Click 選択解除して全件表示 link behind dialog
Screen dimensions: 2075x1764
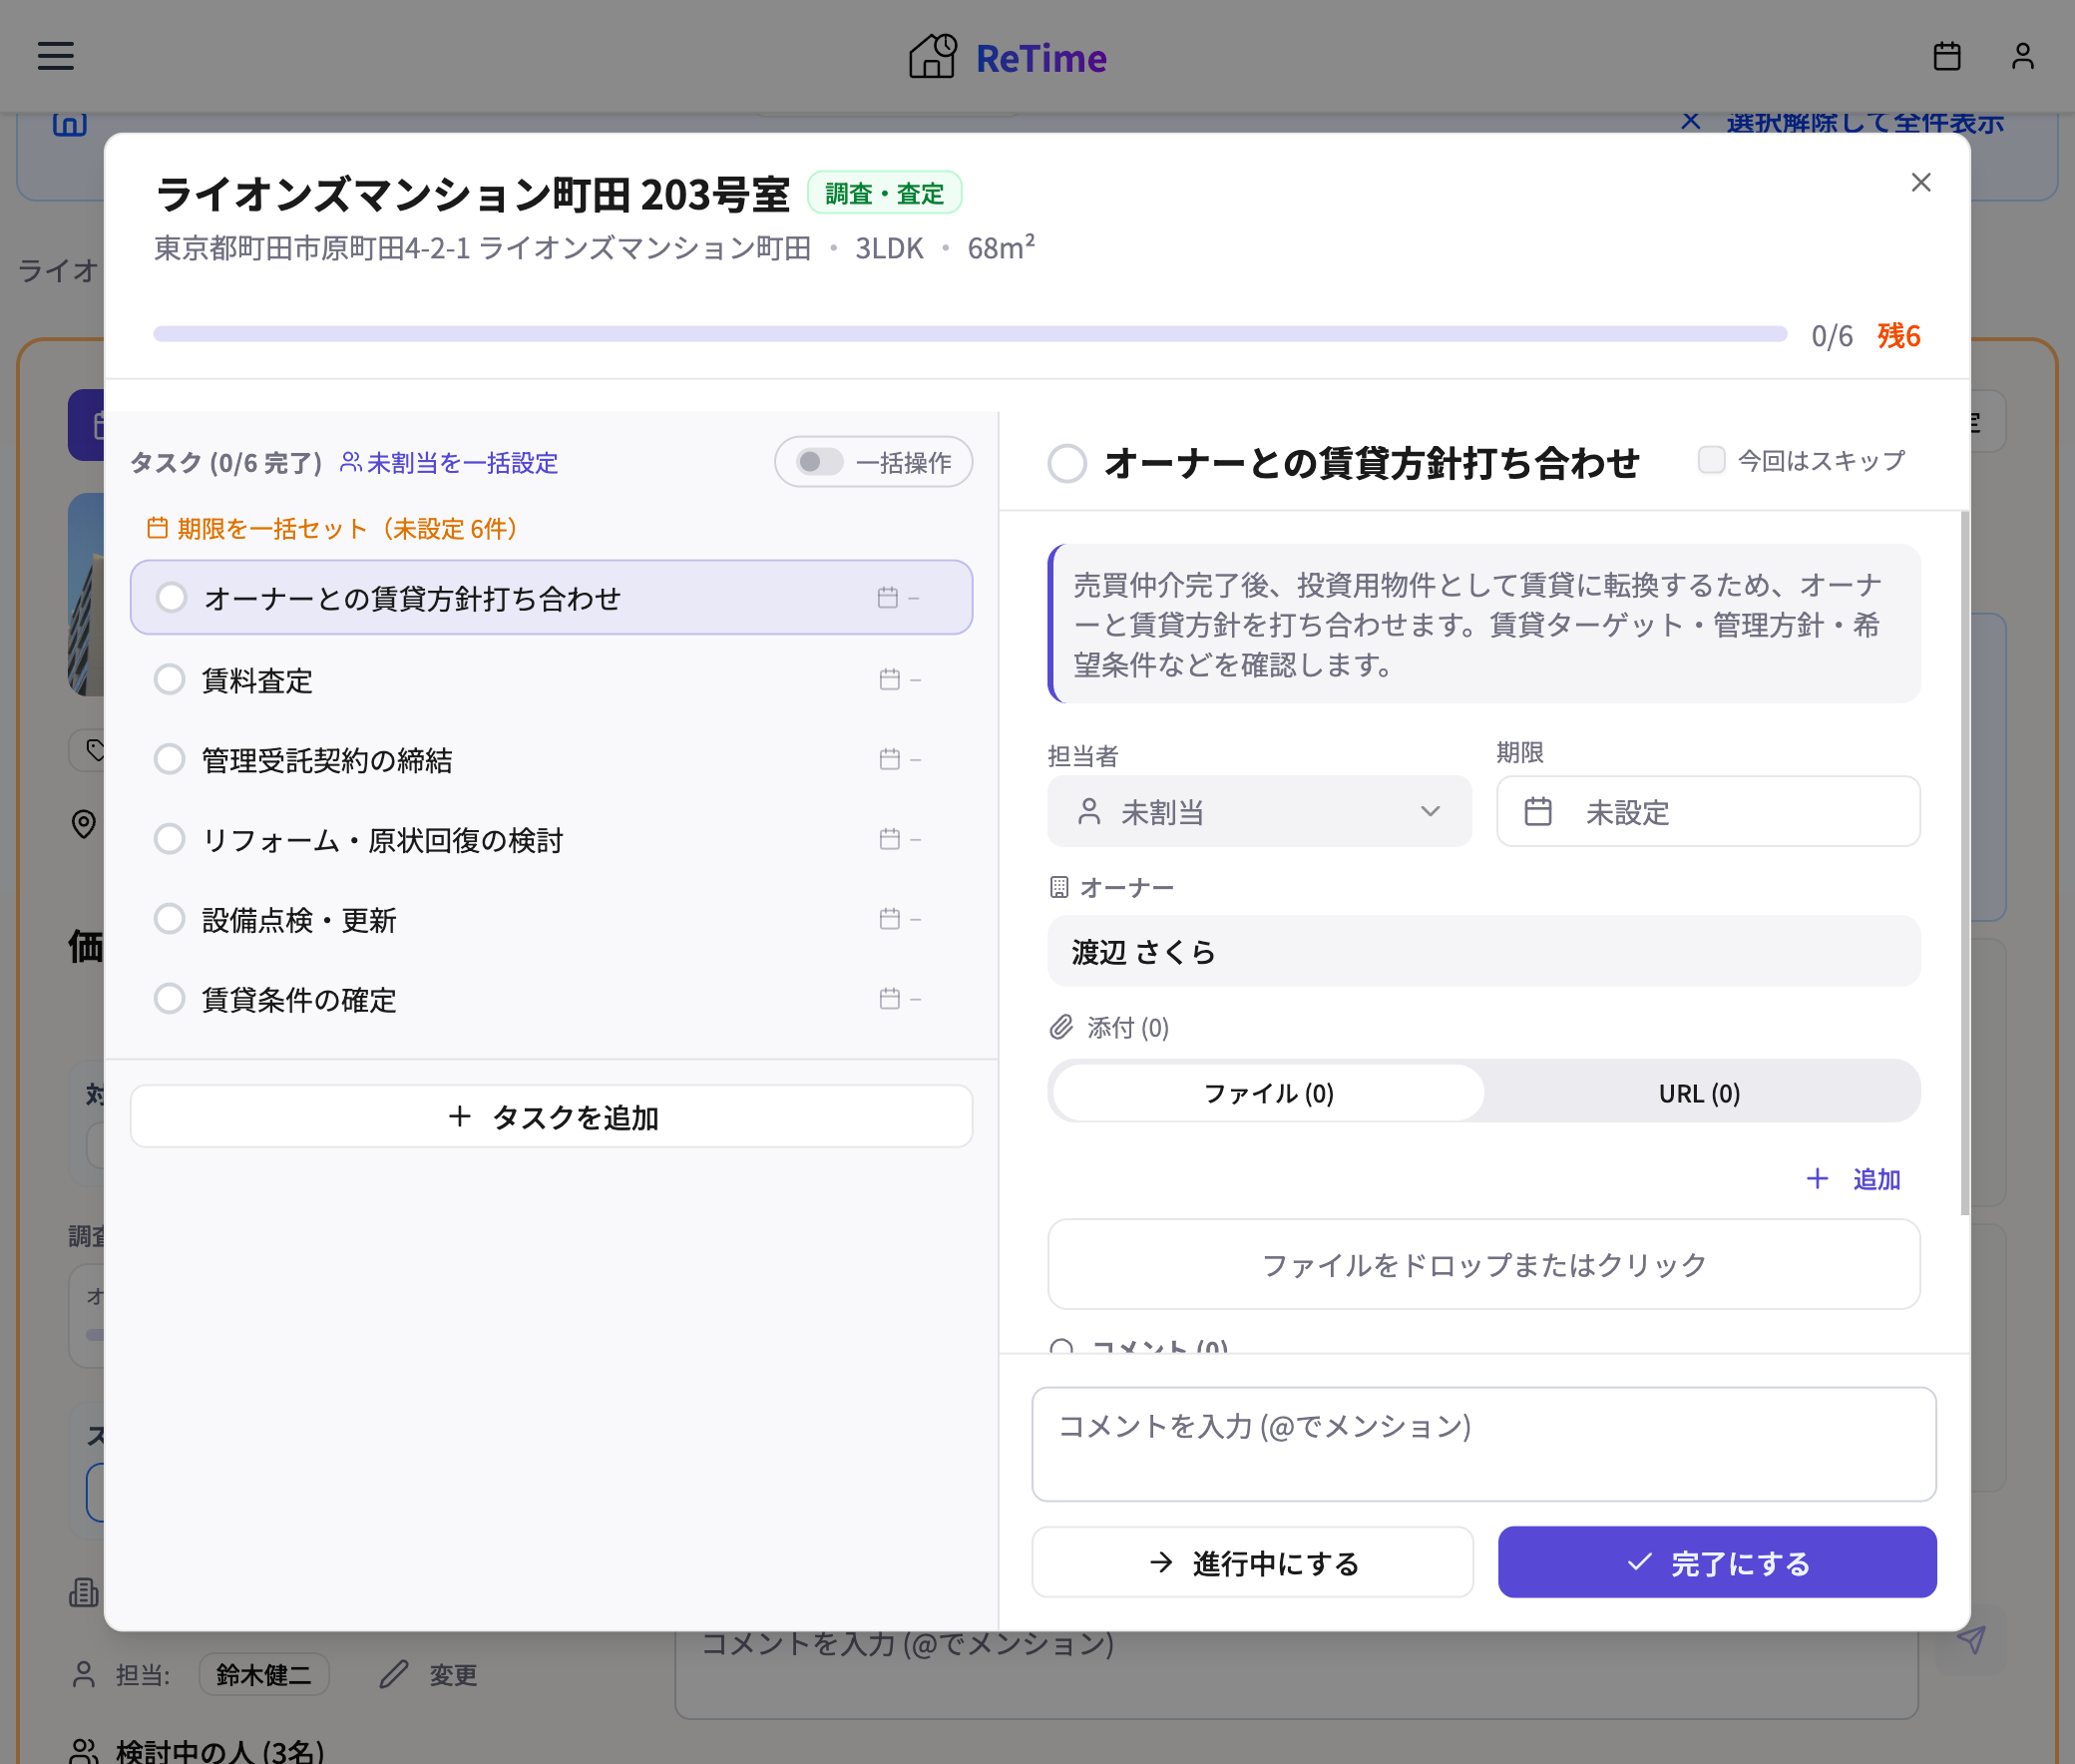point(1865,122)
